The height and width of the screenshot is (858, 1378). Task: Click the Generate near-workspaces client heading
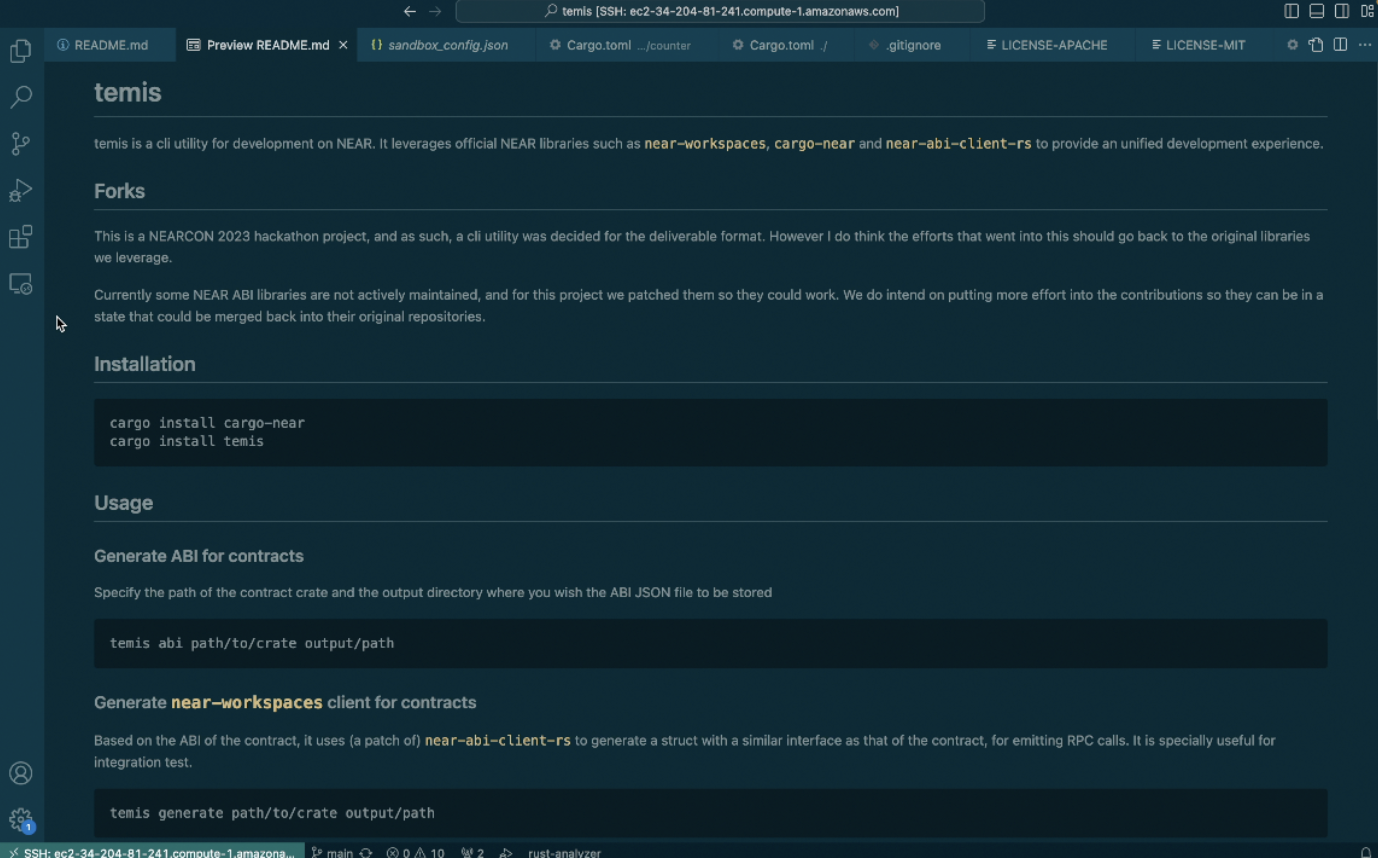[285, 703]
